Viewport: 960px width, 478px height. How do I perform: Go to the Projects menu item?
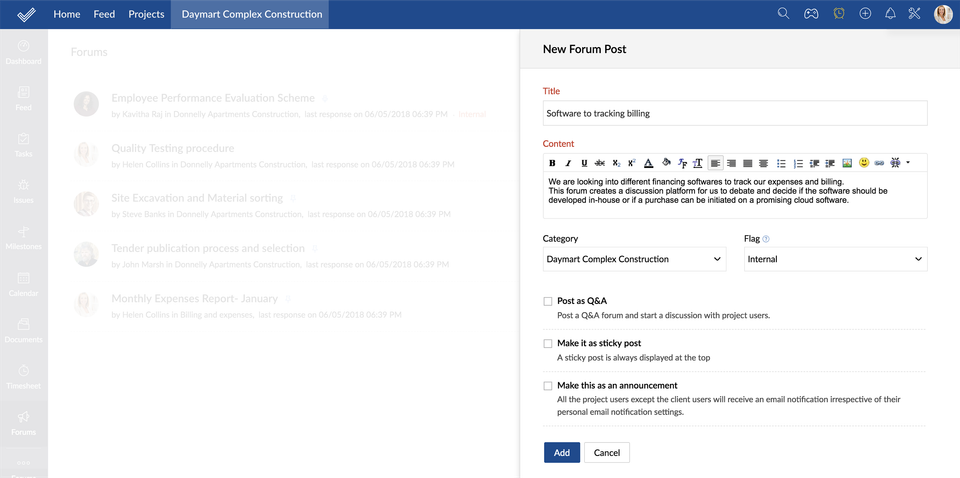point(146,14)
